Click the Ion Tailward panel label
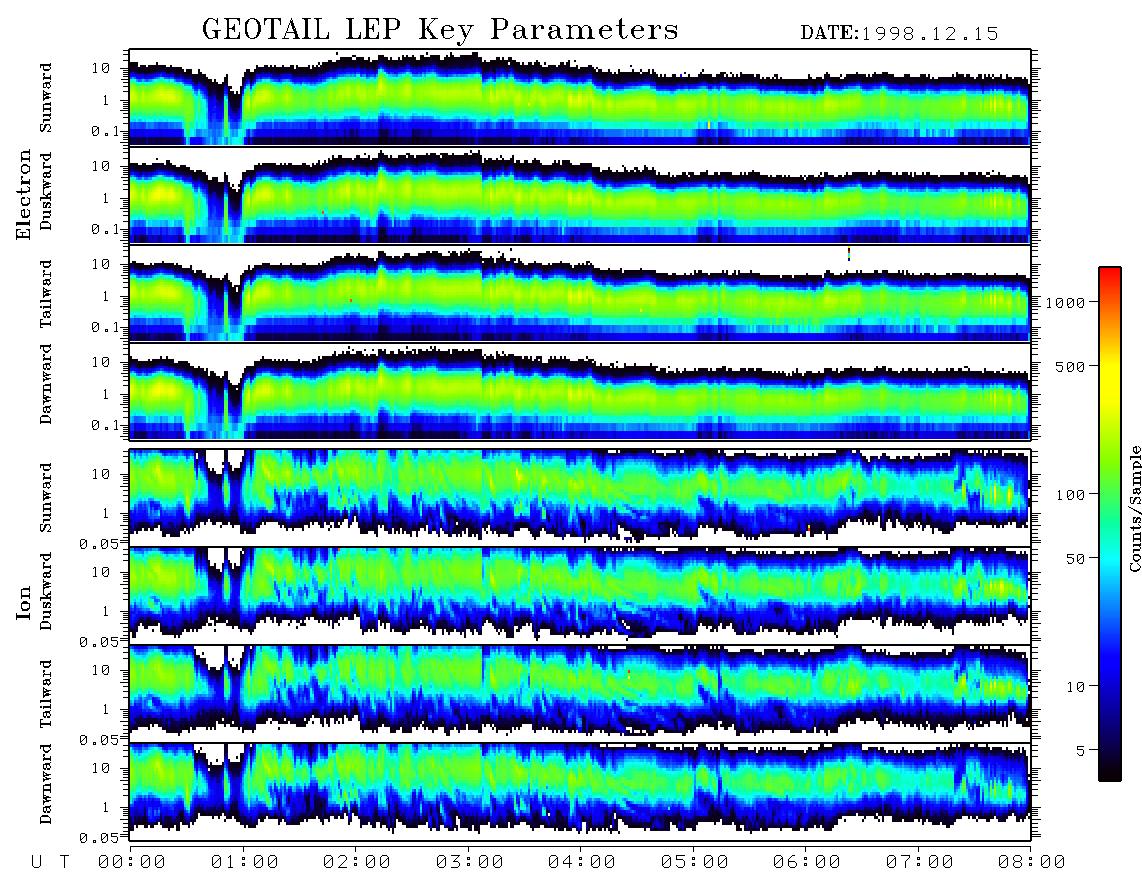Screen dimensions: 1142x880 click(46, 694)
